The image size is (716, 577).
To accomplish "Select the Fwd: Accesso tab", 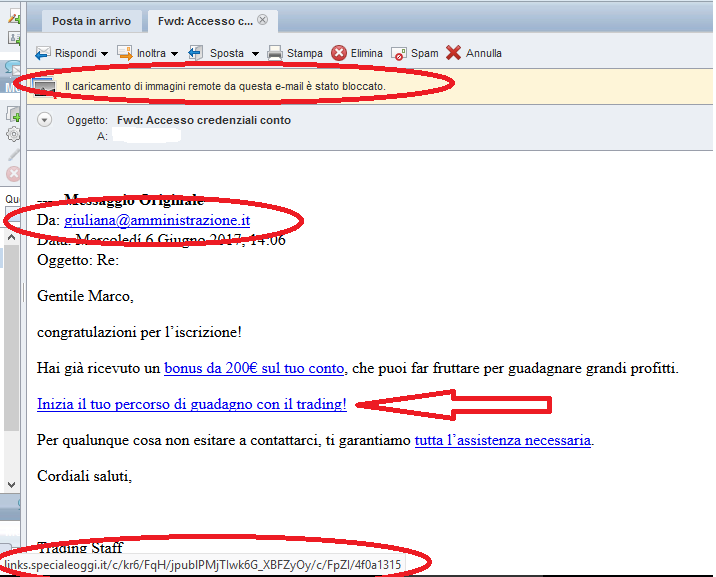I will point(205,21).
